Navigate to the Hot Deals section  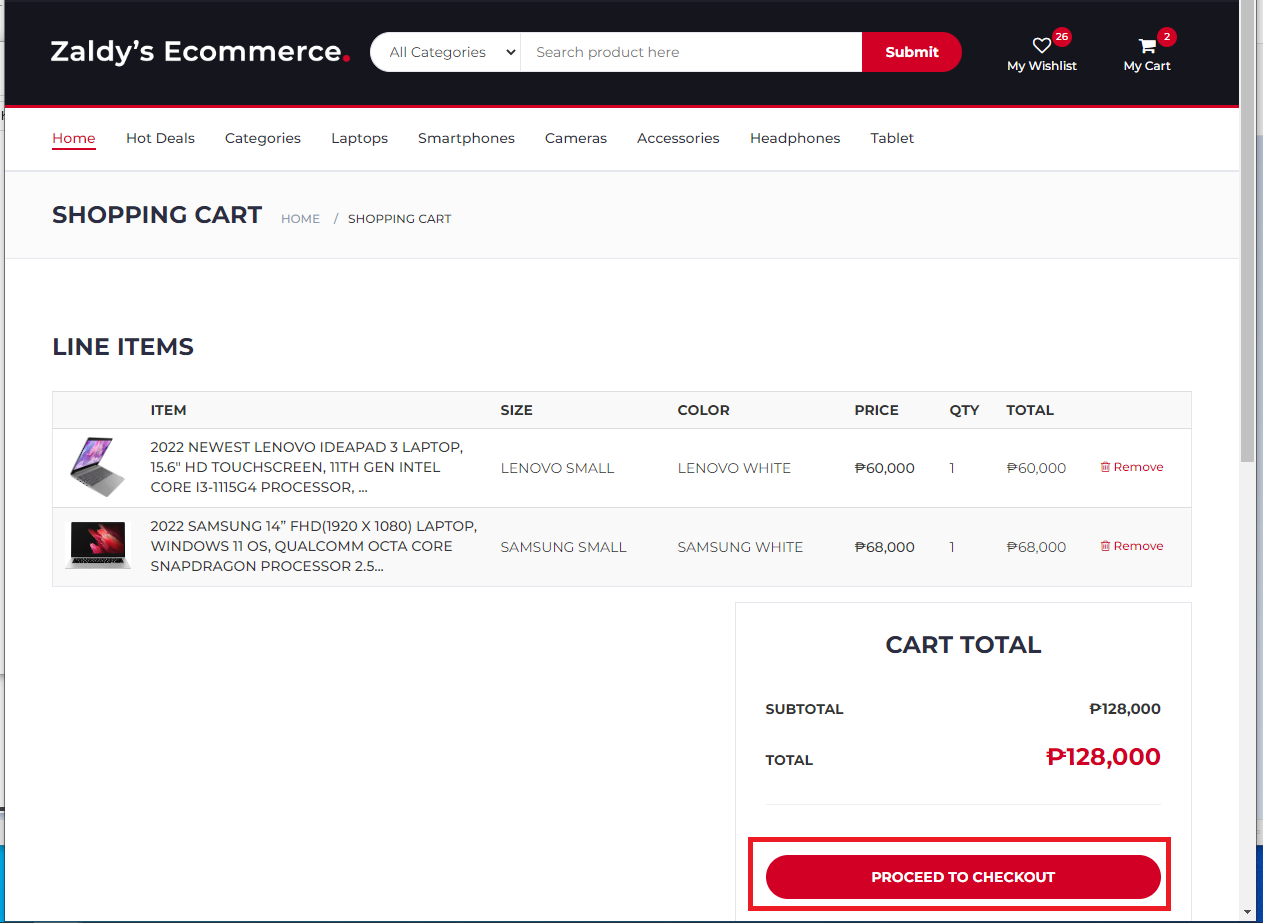(x=160, y=138)
